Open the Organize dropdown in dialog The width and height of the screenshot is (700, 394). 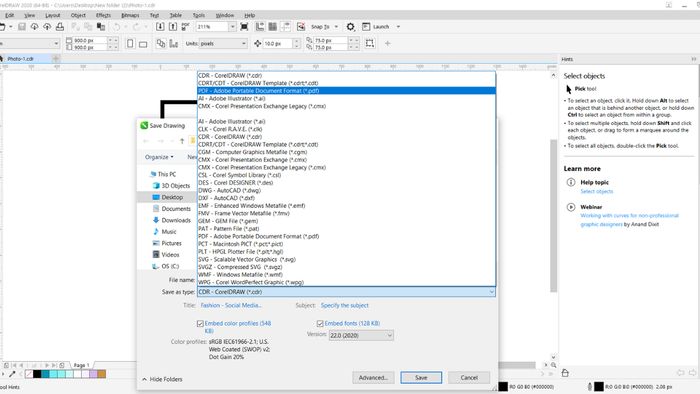point(159,157)
